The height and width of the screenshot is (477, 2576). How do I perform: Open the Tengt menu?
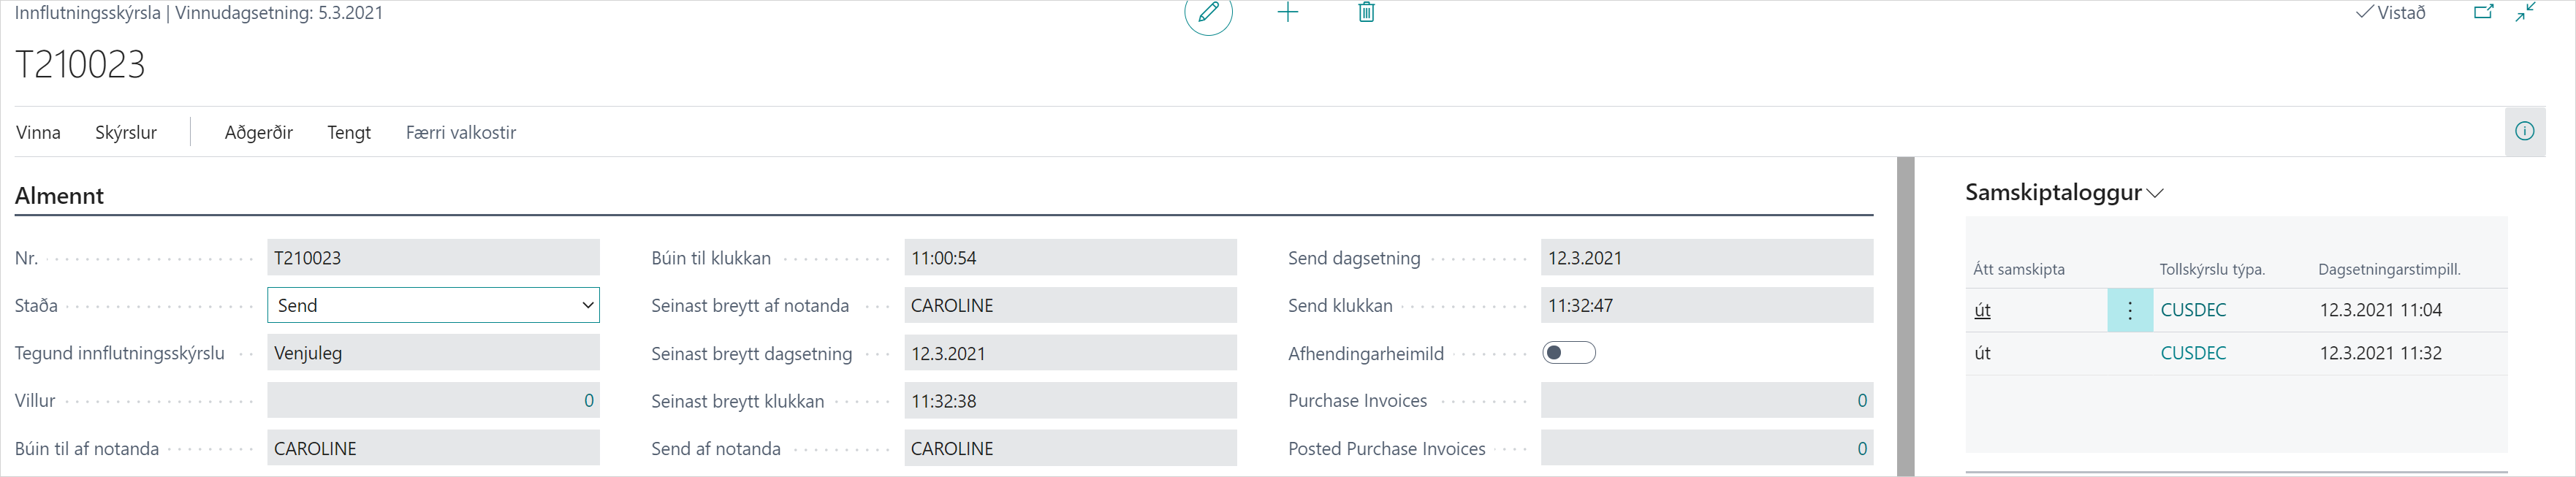pyautogui.click(x=349, y=133)
